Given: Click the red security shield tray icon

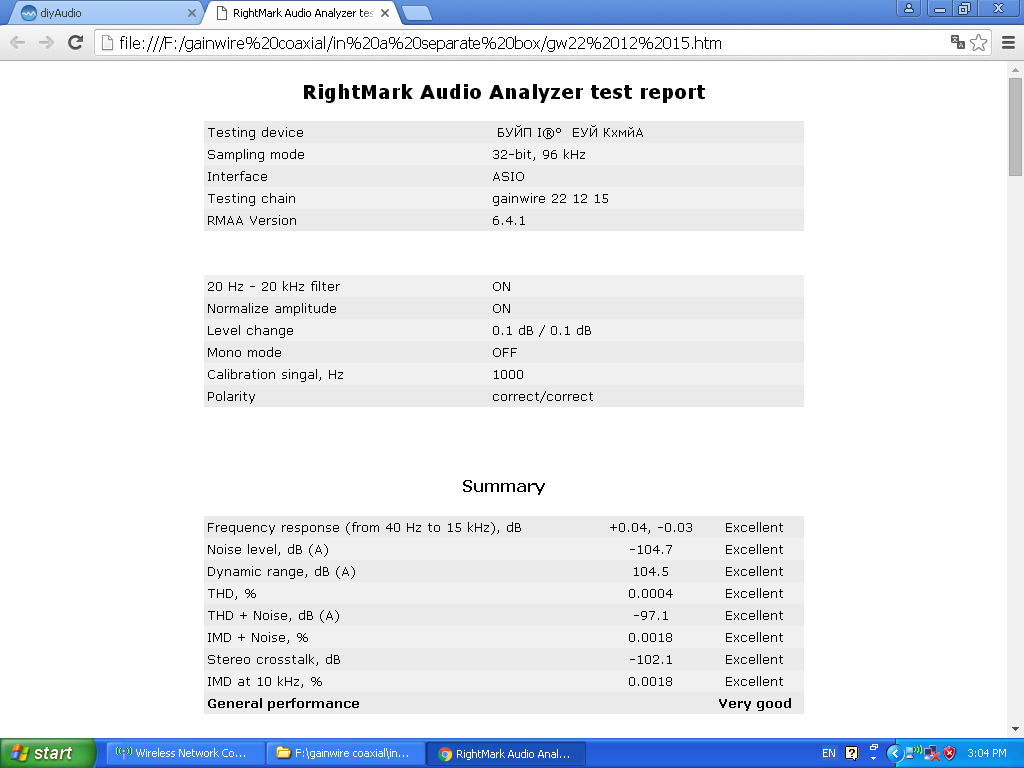Looking at the screenshot, I should [x=950, y=753].
